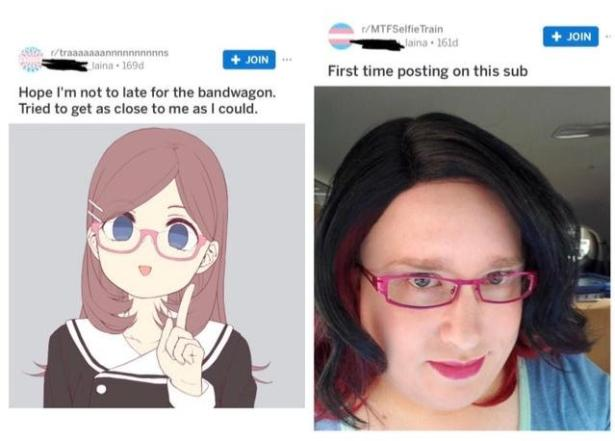The height and width of the screenshot is (441, 615).
Task: Open the overflow dots menu on right post
Action: (x=608, y=36)
